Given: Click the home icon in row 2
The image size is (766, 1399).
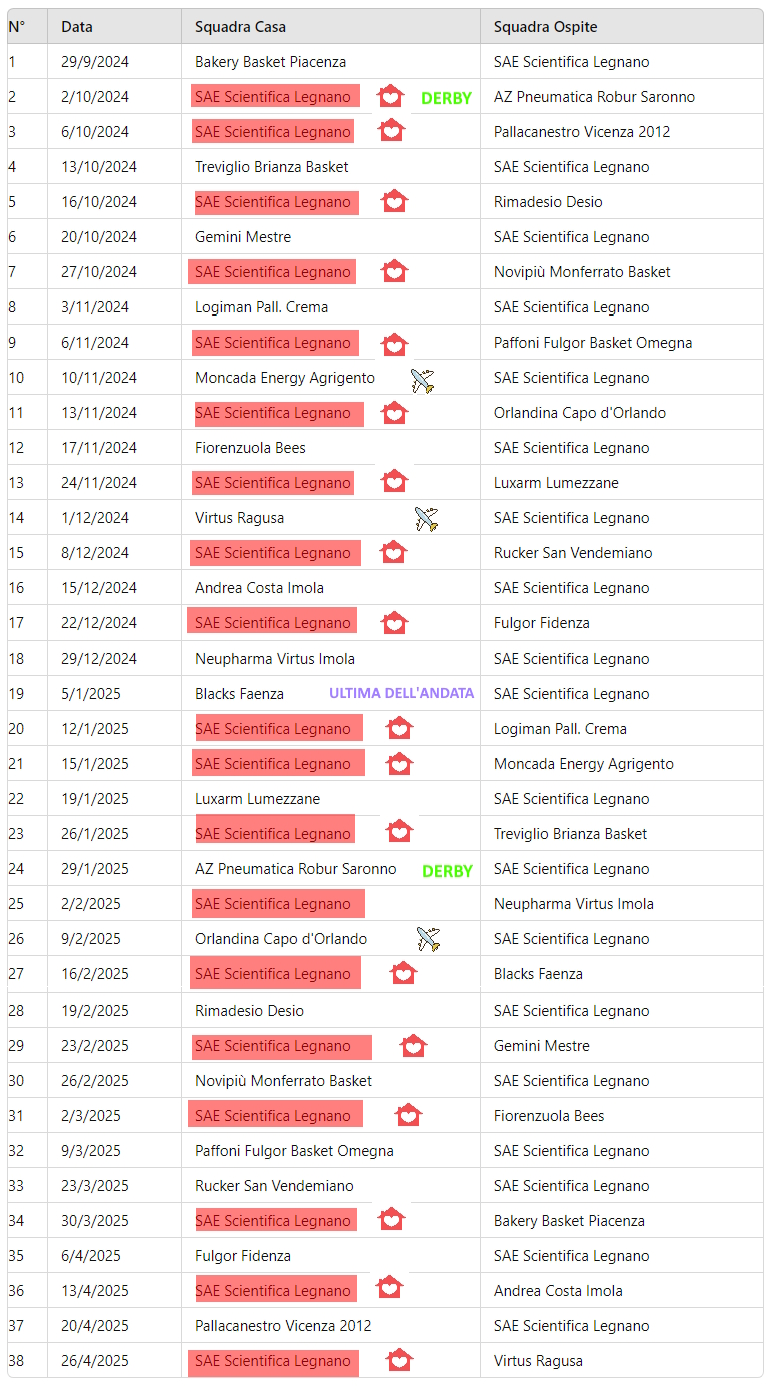Looking at the screenshot, I should 390,96.
